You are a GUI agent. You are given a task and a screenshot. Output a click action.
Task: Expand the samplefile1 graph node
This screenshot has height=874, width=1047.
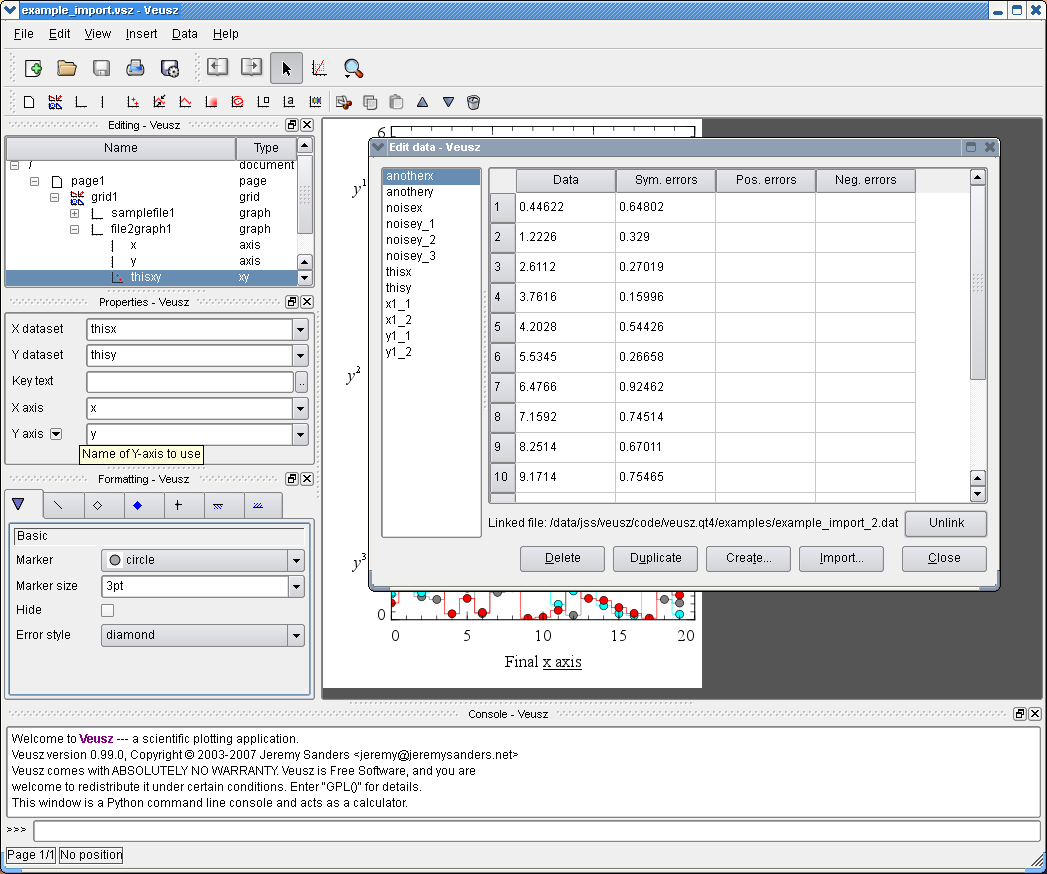(75, 213)
